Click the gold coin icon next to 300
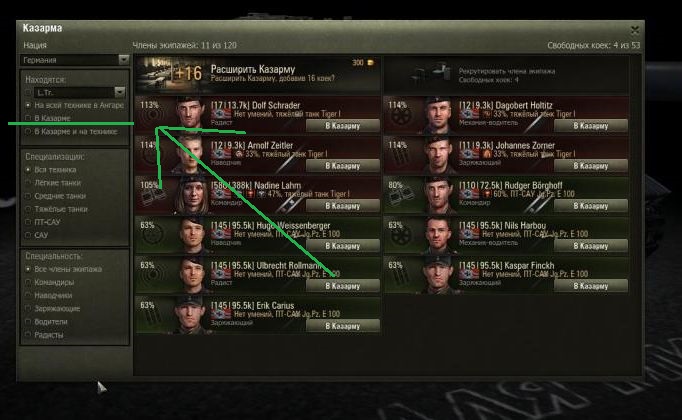682x420 pixels. [x=371, y=63]
